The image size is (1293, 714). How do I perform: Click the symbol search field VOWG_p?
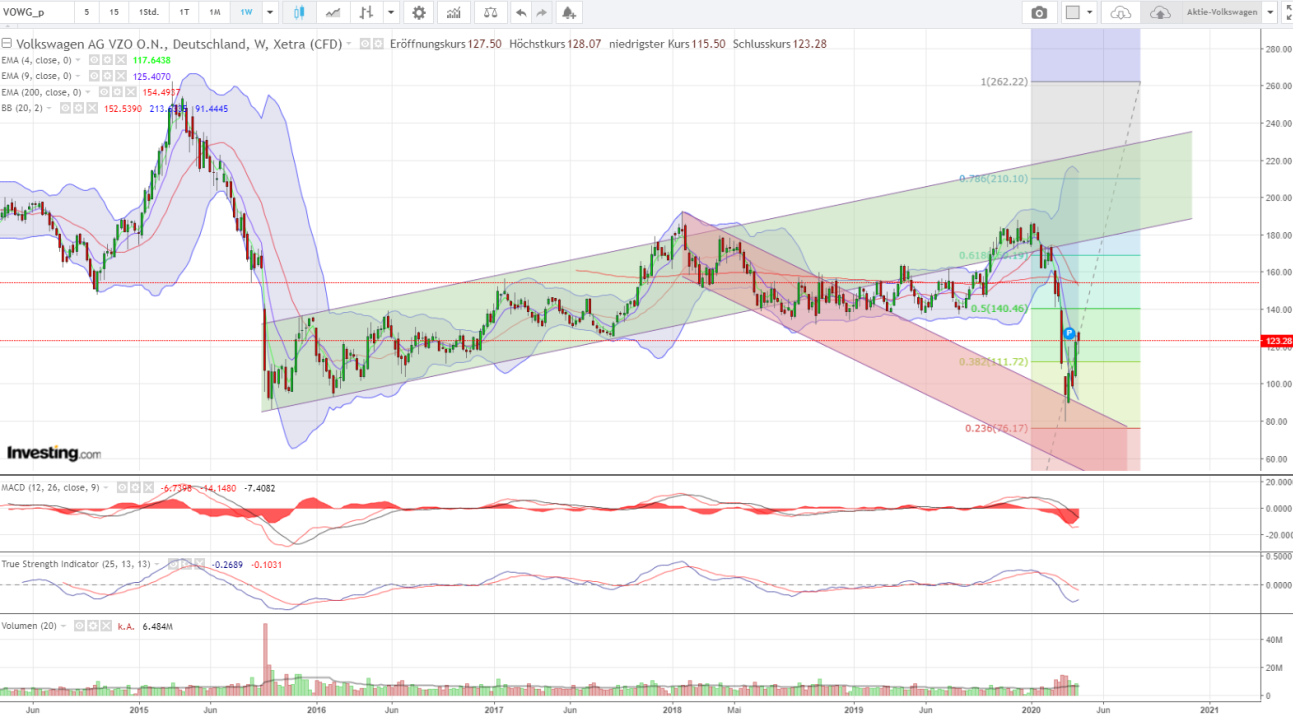pyautogui.click(x=35, y=13)
